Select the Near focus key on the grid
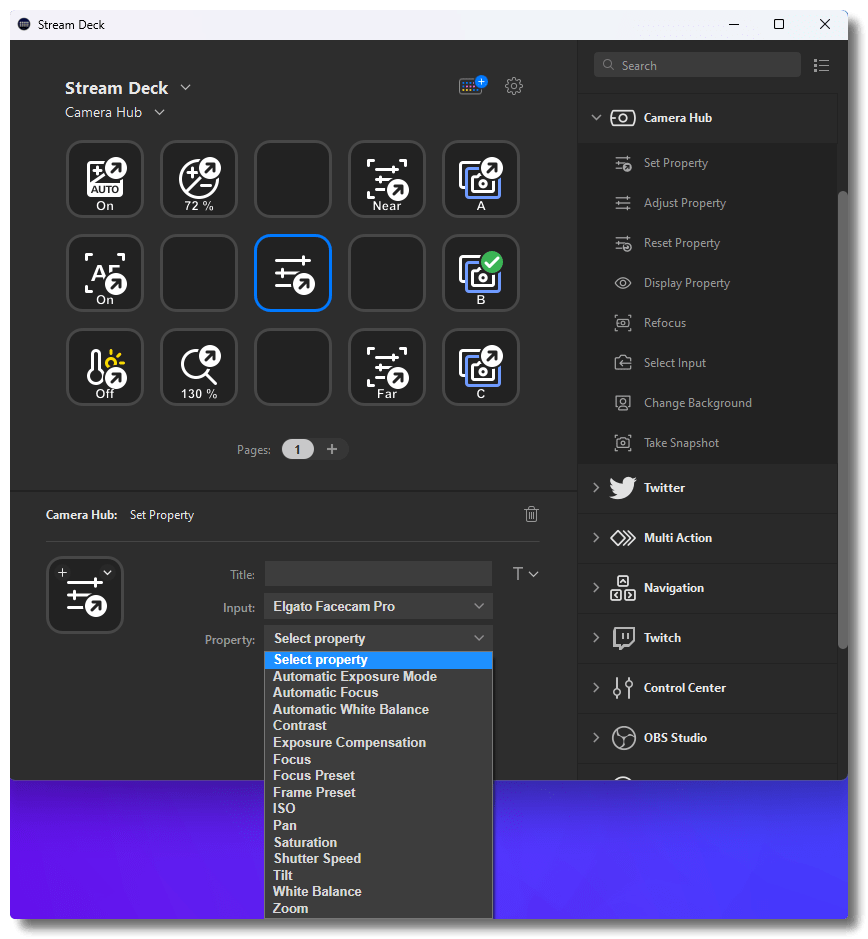Image resolution: width=868 pixels, height=939 pixels. tap(387, 179)
